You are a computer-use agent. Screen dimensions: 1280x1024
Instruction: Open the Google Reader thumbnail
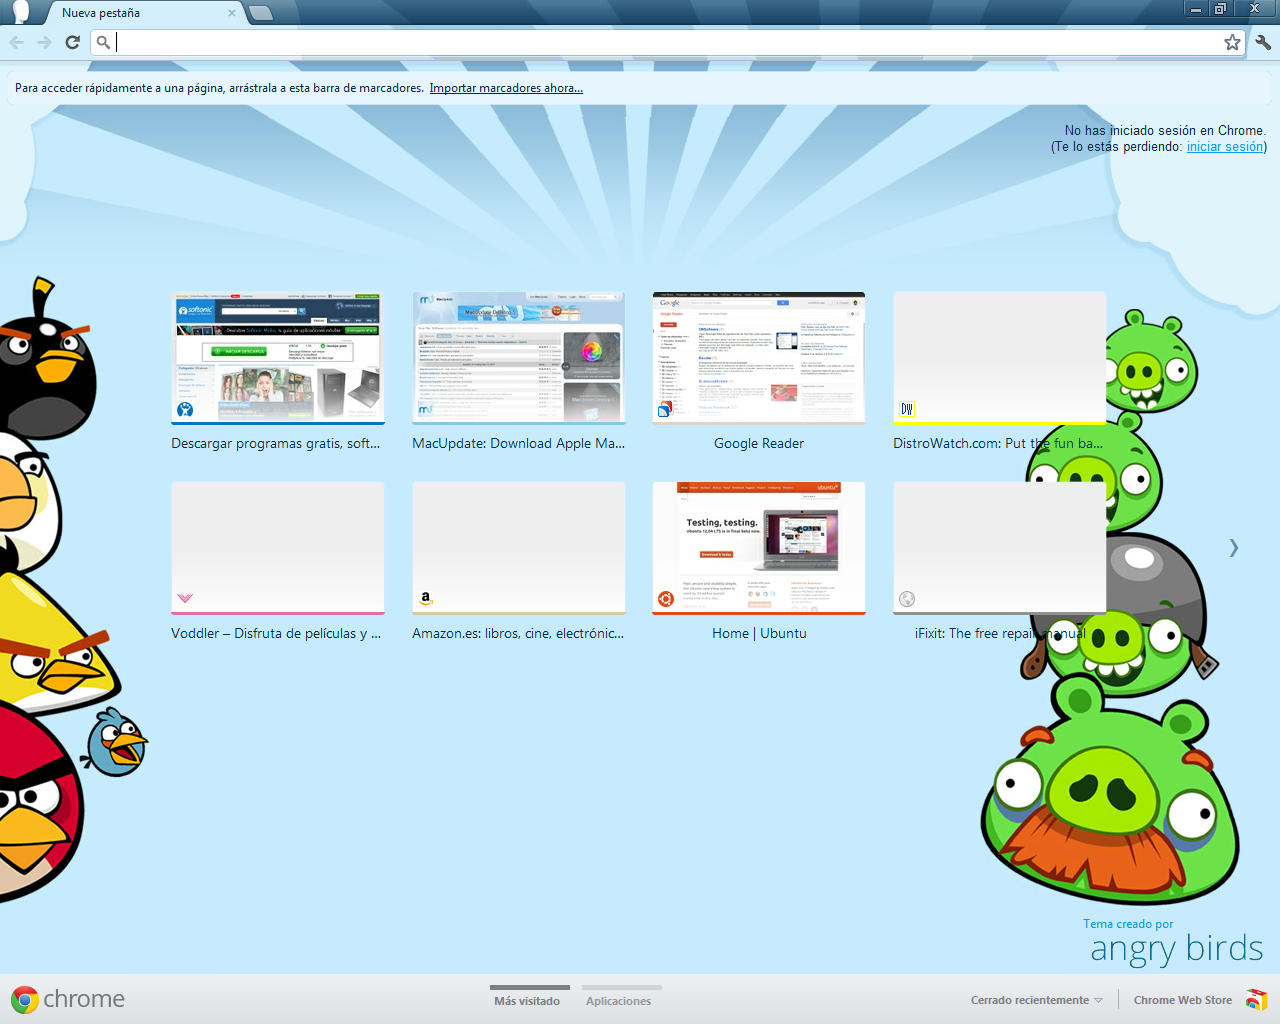point(759,358)
